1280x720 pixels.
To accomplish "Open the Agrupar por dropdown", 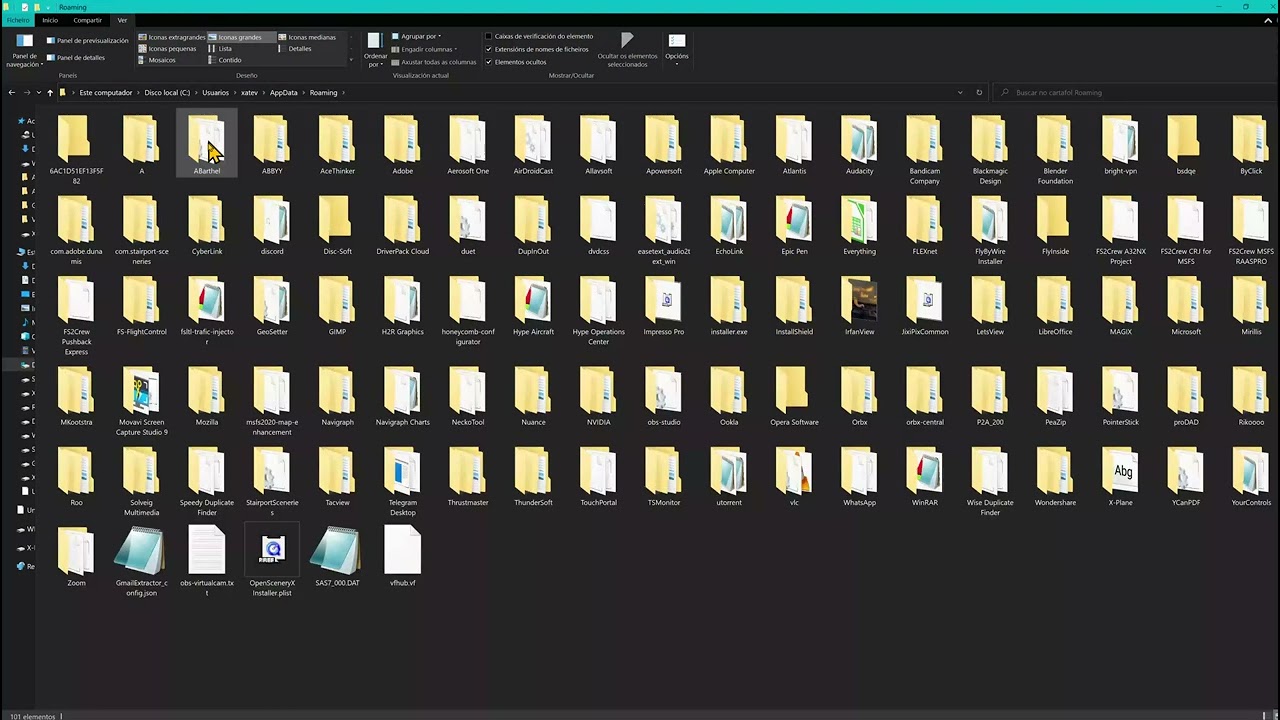I will pyautogui.click(x=416, y=36).
